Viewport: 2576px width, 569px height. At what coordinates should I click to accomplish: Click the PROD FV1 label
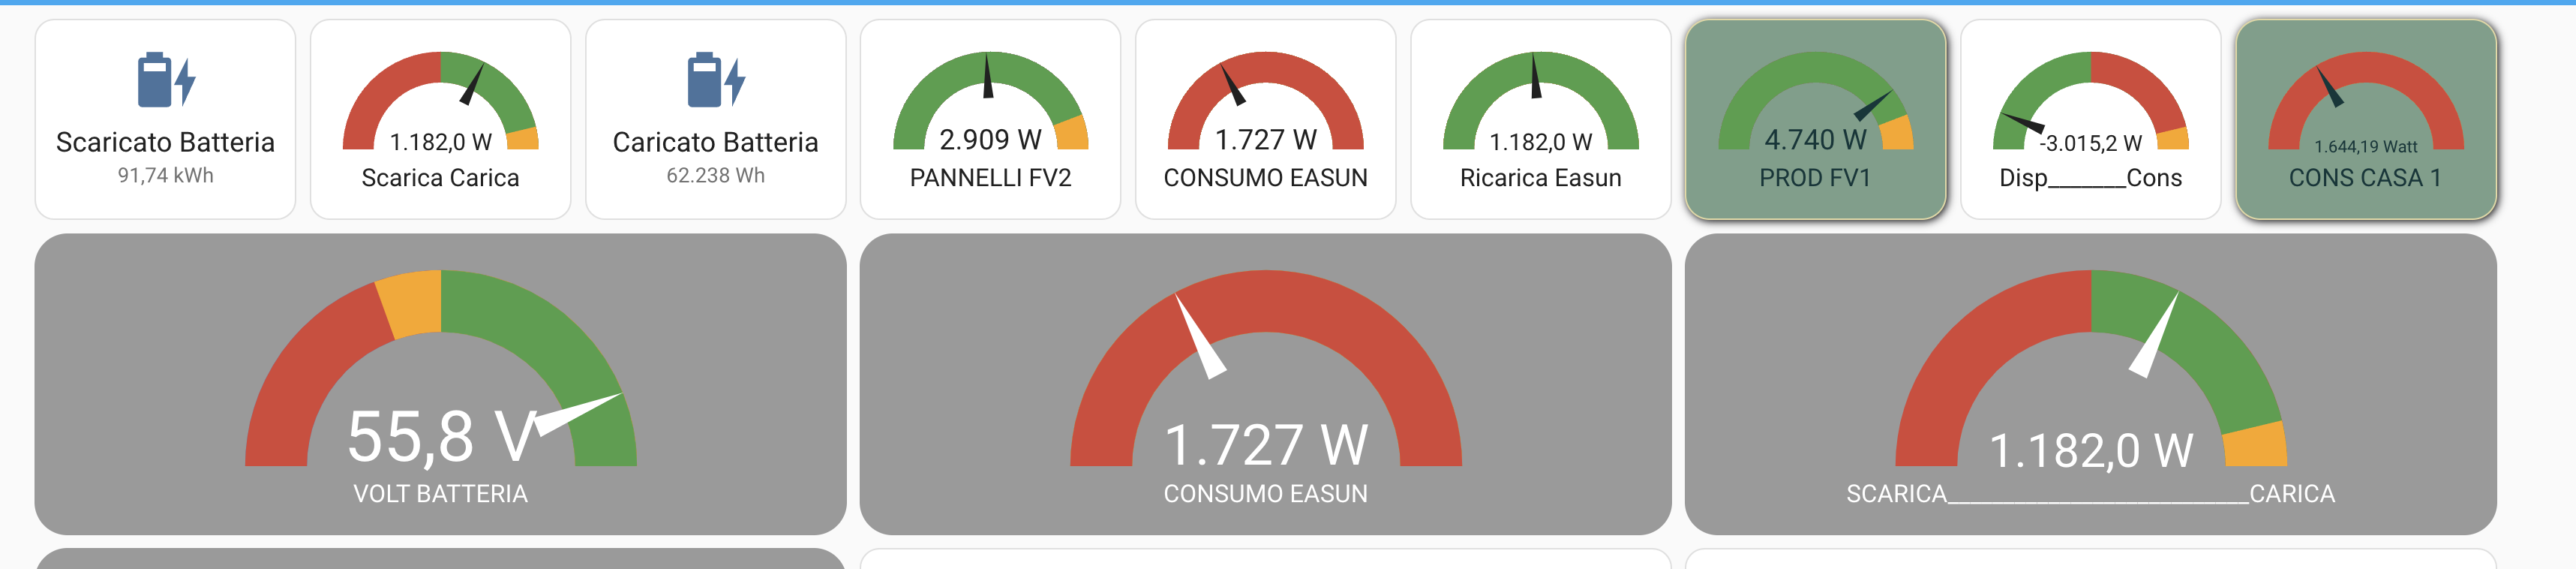pos(1816,178)
